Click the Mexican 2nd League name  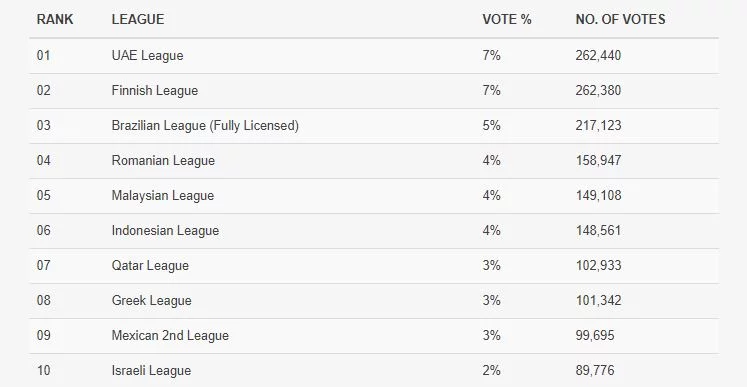pos(170,336)
